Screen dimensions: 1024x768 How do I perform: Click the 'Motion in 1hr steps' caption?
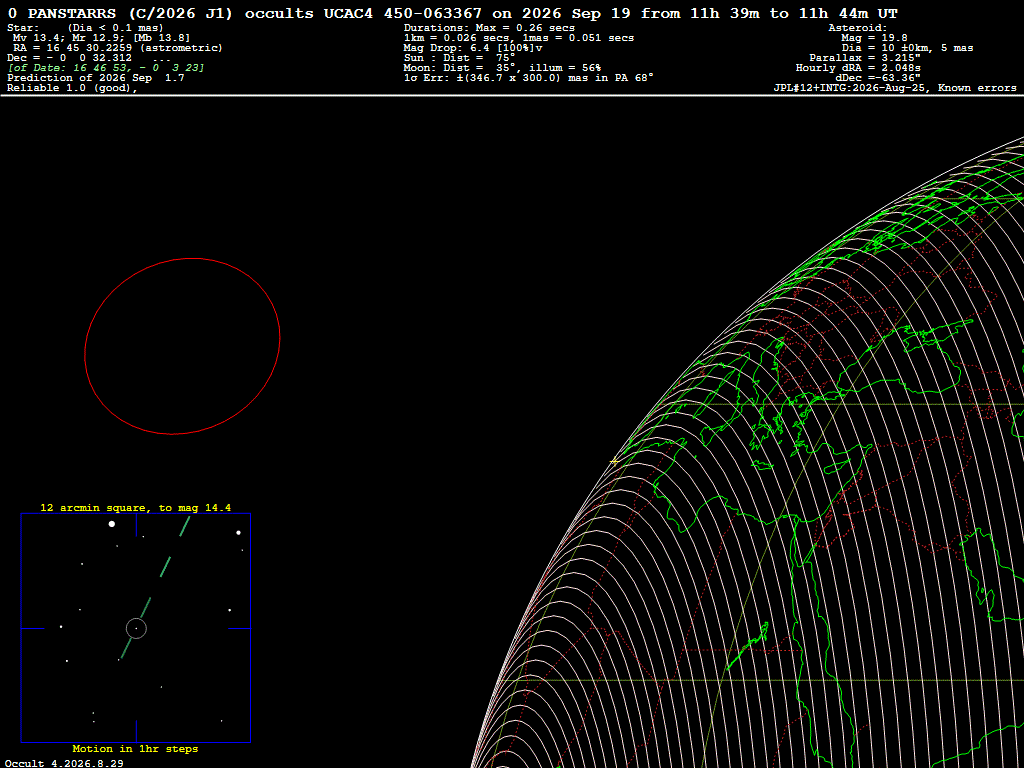pyautogui.click(x=135, y=749)
